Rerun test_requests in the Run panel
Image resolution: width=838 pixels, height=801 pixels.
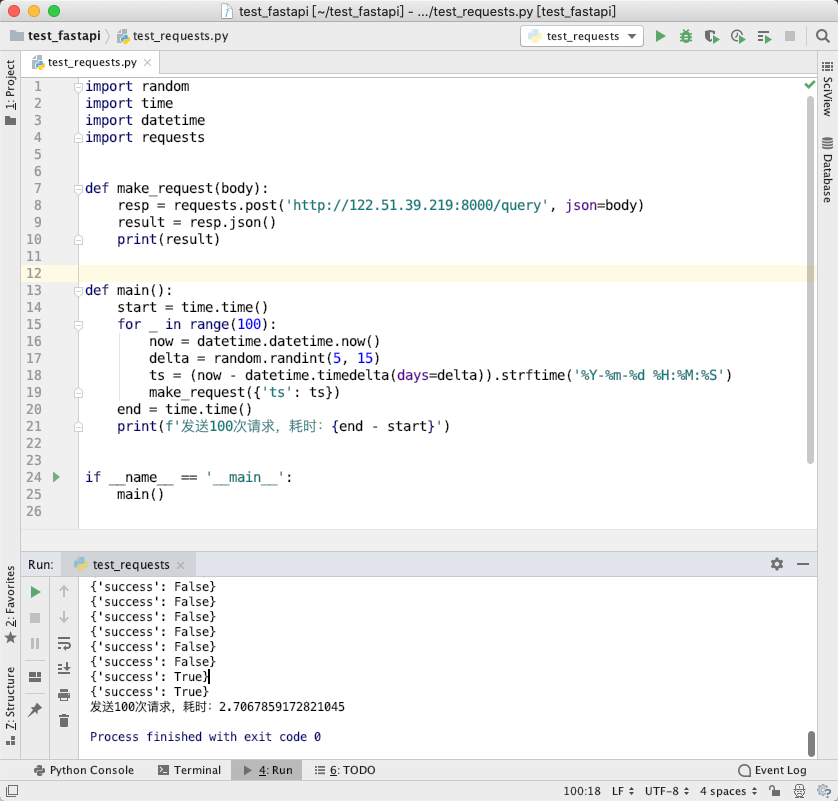[x=35, y=592]
